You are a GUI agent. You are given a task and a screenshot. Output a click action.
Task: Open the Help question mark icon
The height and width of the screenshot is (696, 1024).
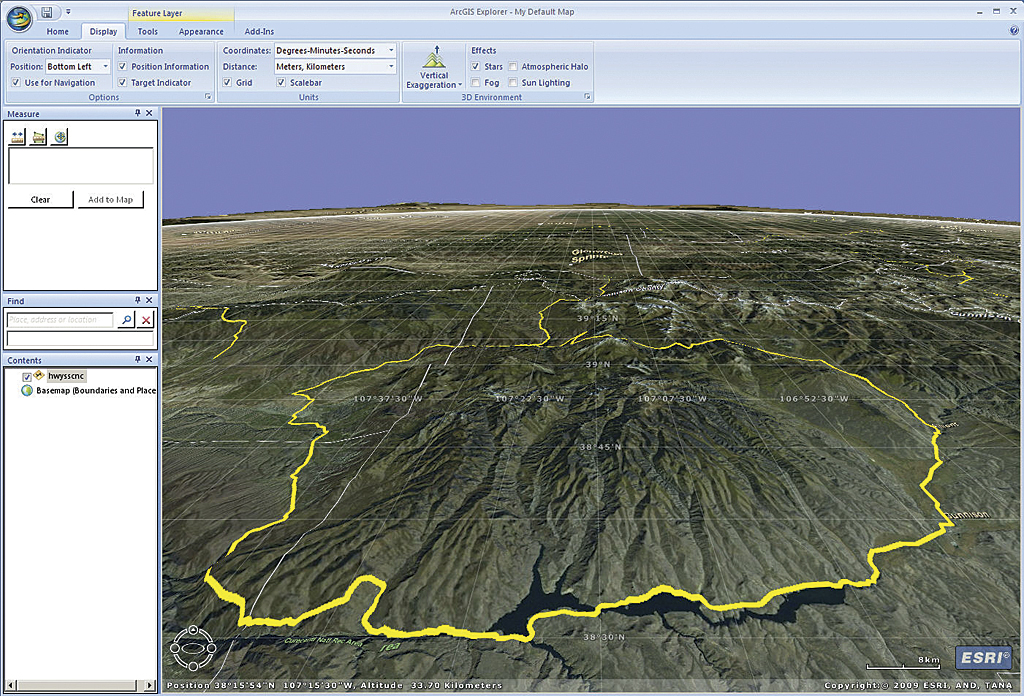click(1014, 31)
